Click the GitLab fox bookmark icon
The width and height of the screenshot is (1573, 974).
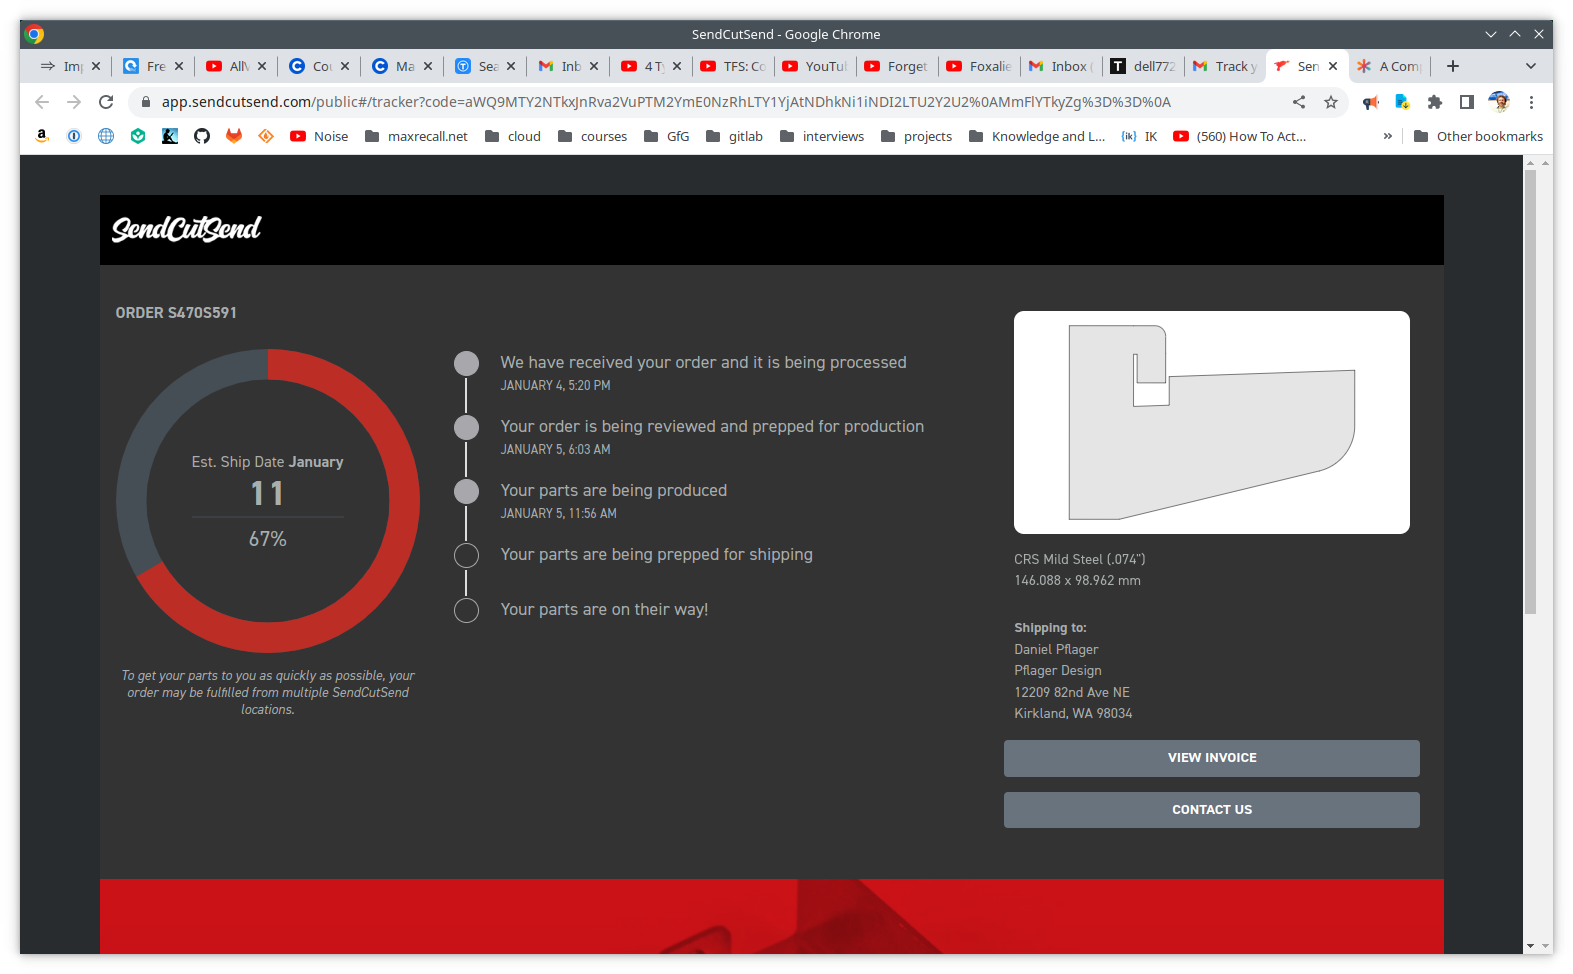[234, 136]
